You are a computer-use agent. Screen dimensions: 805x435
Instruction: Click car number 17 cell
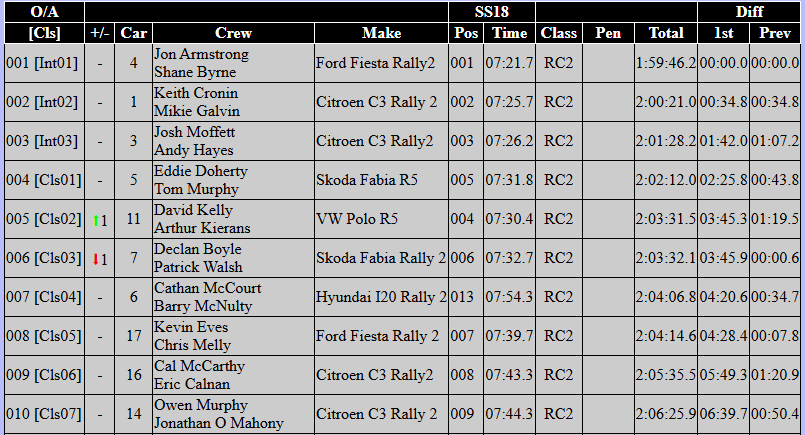pos(133,336)
